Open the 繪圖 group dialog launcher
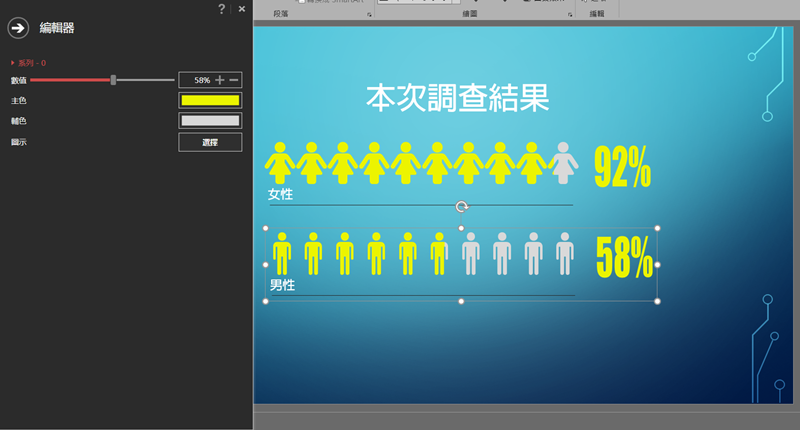 tap(571, 17)
